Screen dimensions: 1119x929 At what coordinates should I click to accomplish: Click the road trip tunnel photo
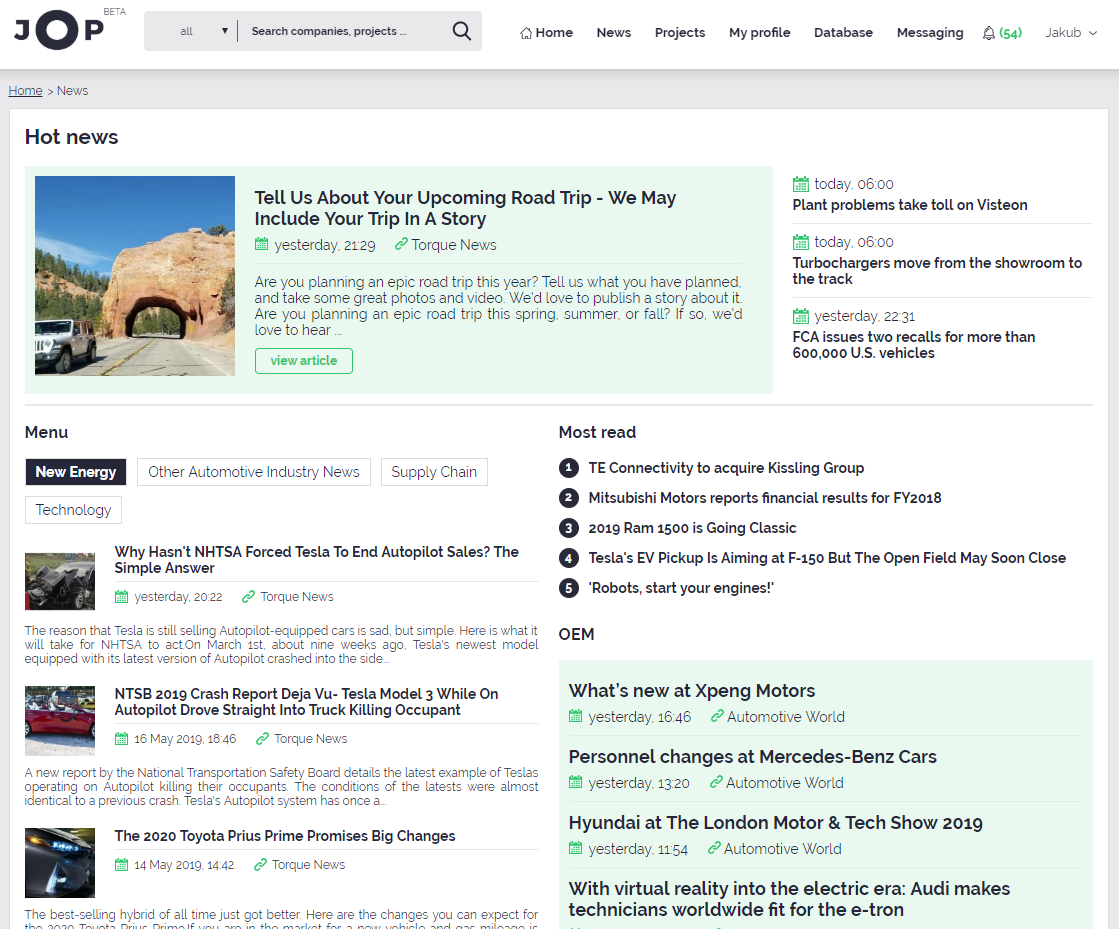[135, 276]
